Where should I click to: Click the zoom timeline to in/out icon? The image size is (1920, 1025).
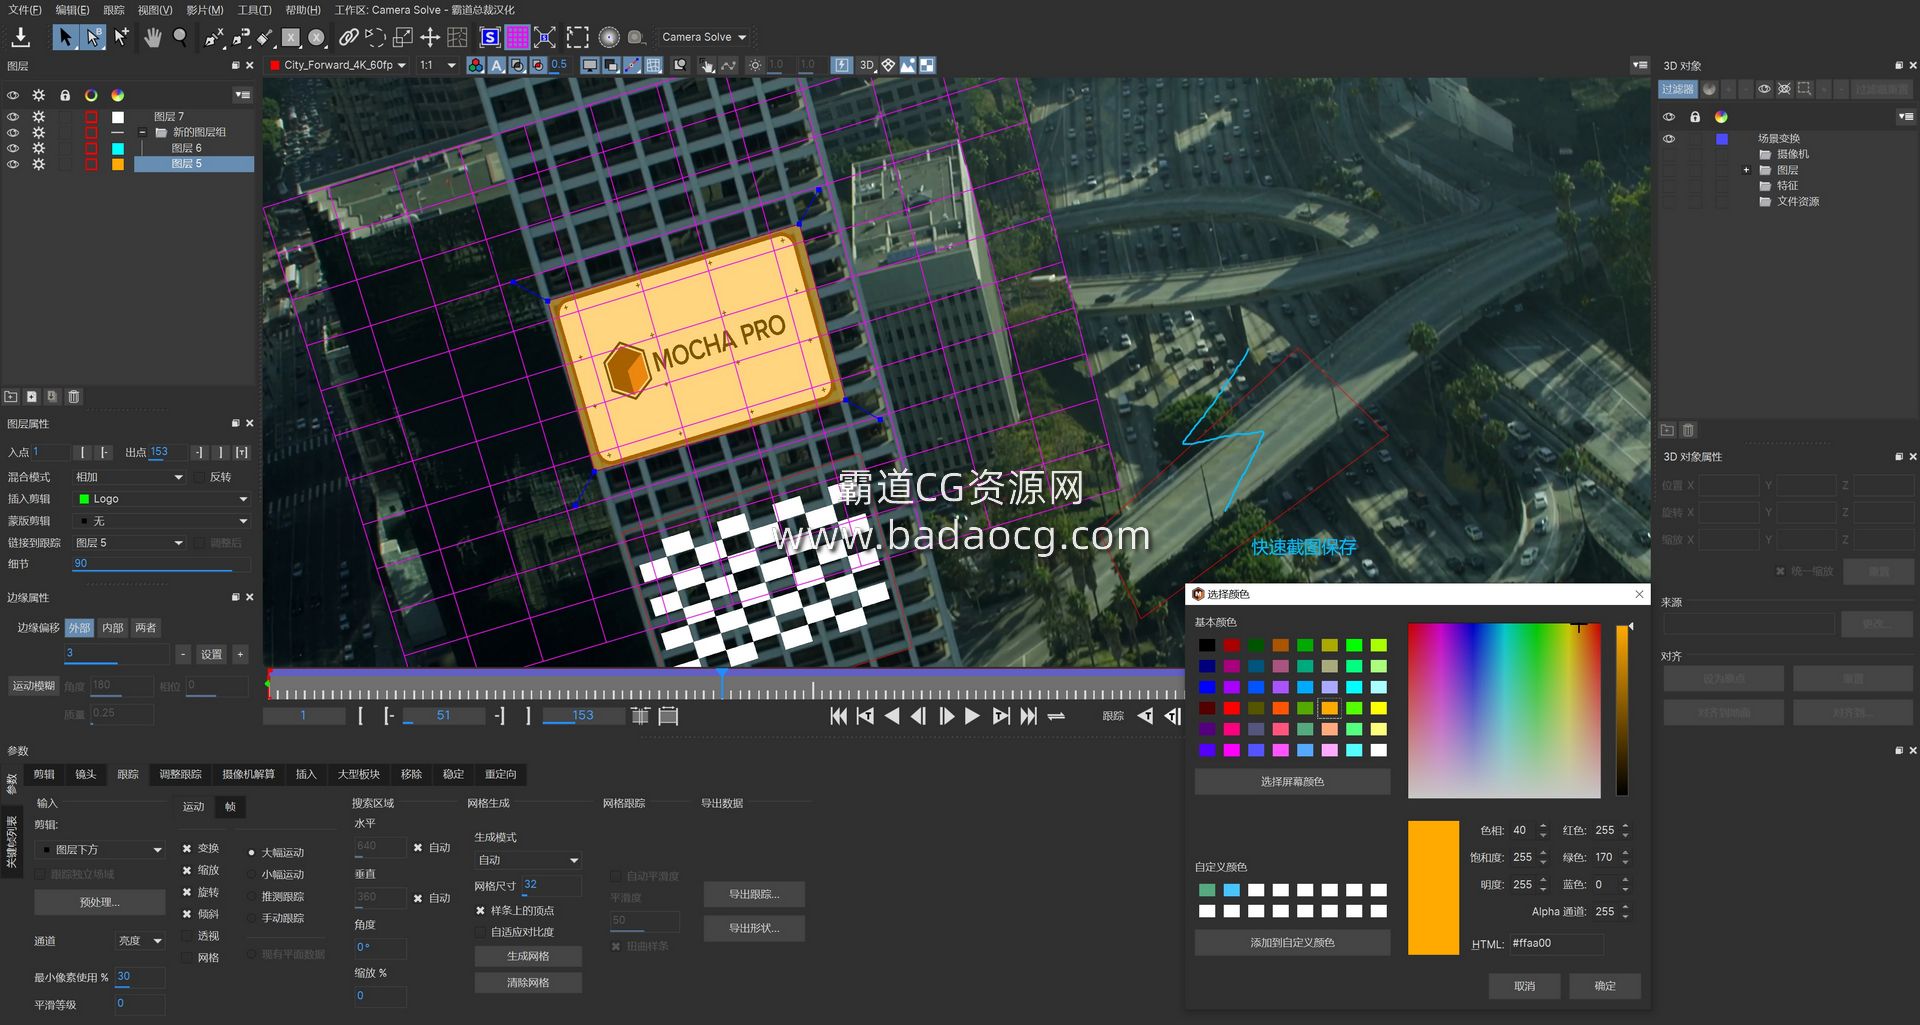point(640,716)
